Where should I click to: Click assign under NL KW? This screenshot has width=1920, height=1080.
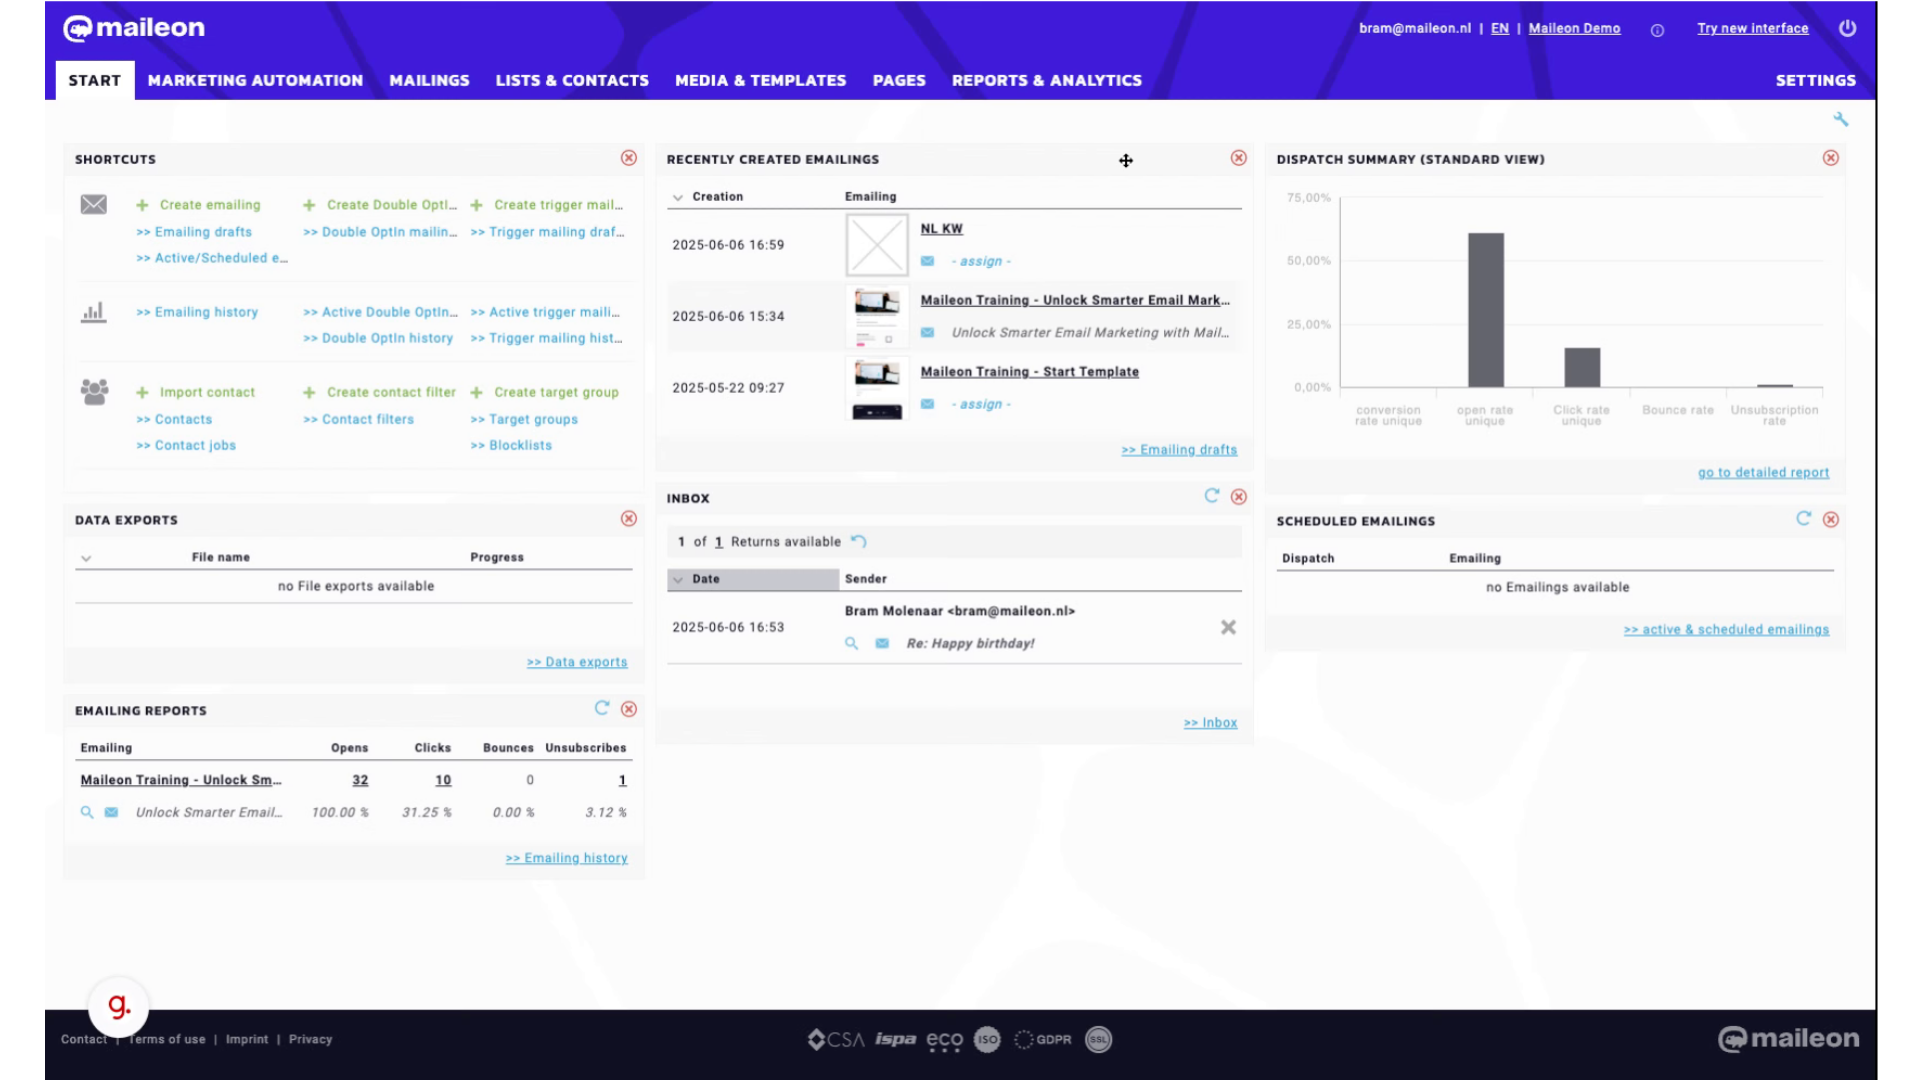981,261
